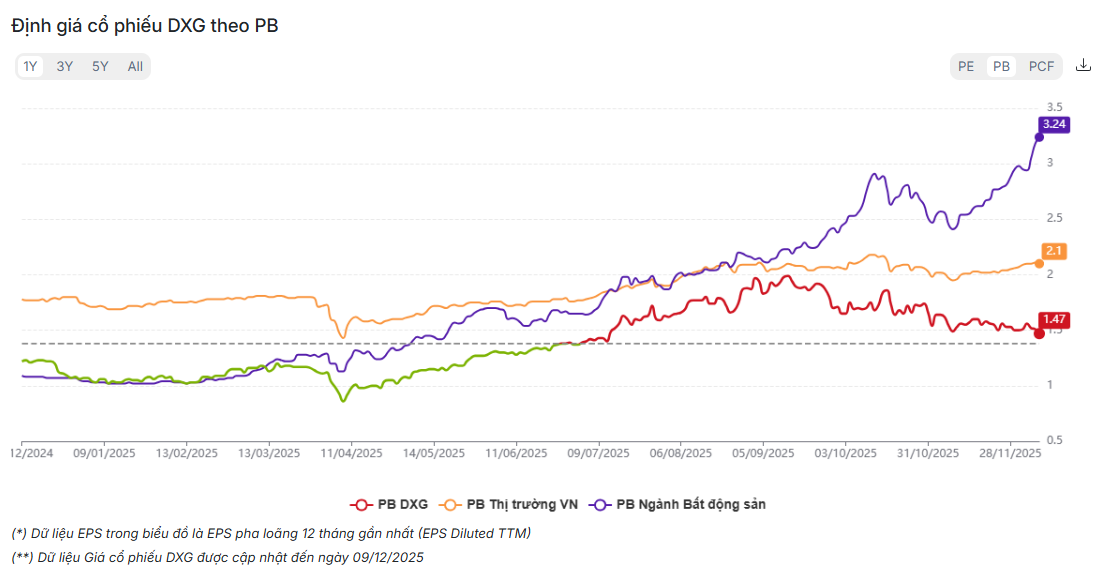Click the 3.24 purple value label
Viewport: 1100px width, 570px height.
coord(1055,125)
